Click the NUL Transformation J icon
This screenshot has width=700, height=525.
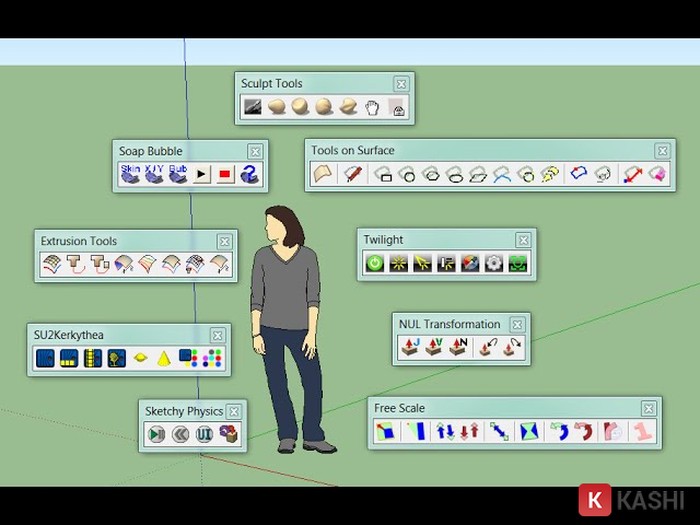(410, 347)
